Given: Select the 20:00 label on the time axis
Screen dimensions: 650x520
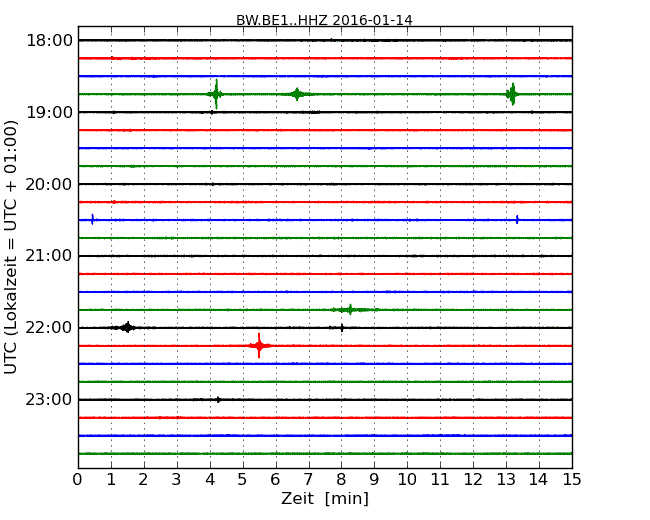Looking at the screenshot, I should 49,184.
